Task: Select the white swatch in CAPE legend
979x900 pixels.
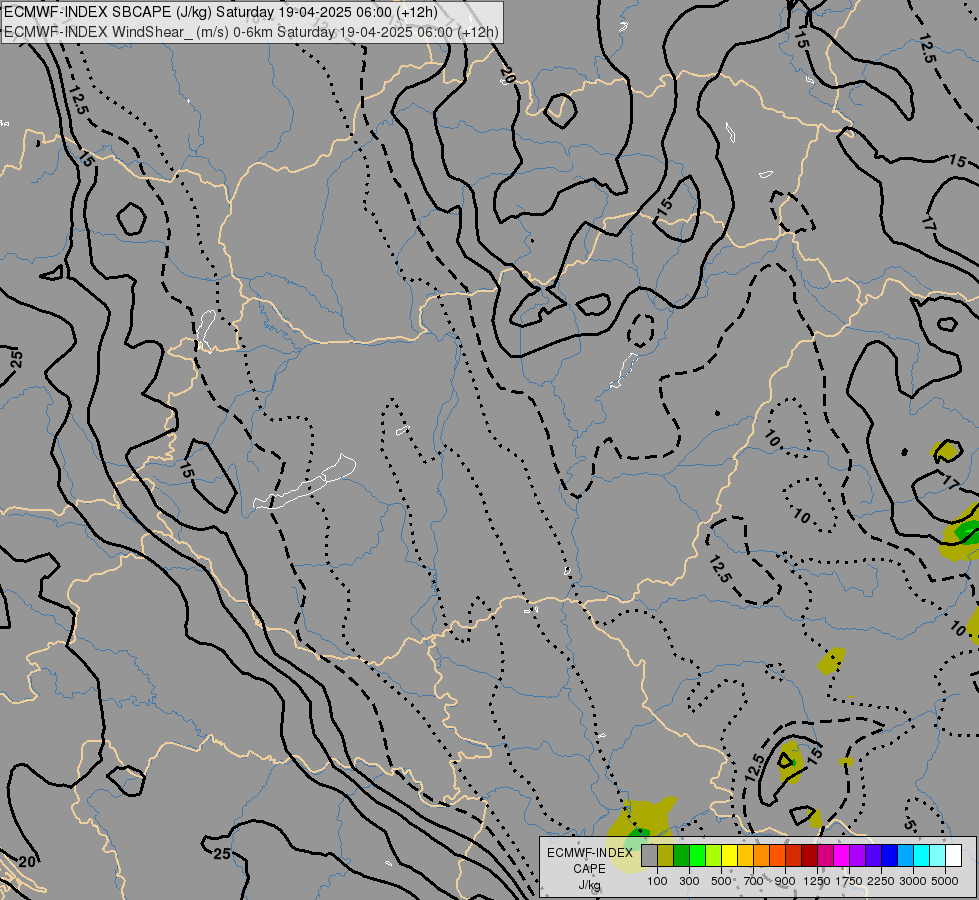Action: pos(953,856)
